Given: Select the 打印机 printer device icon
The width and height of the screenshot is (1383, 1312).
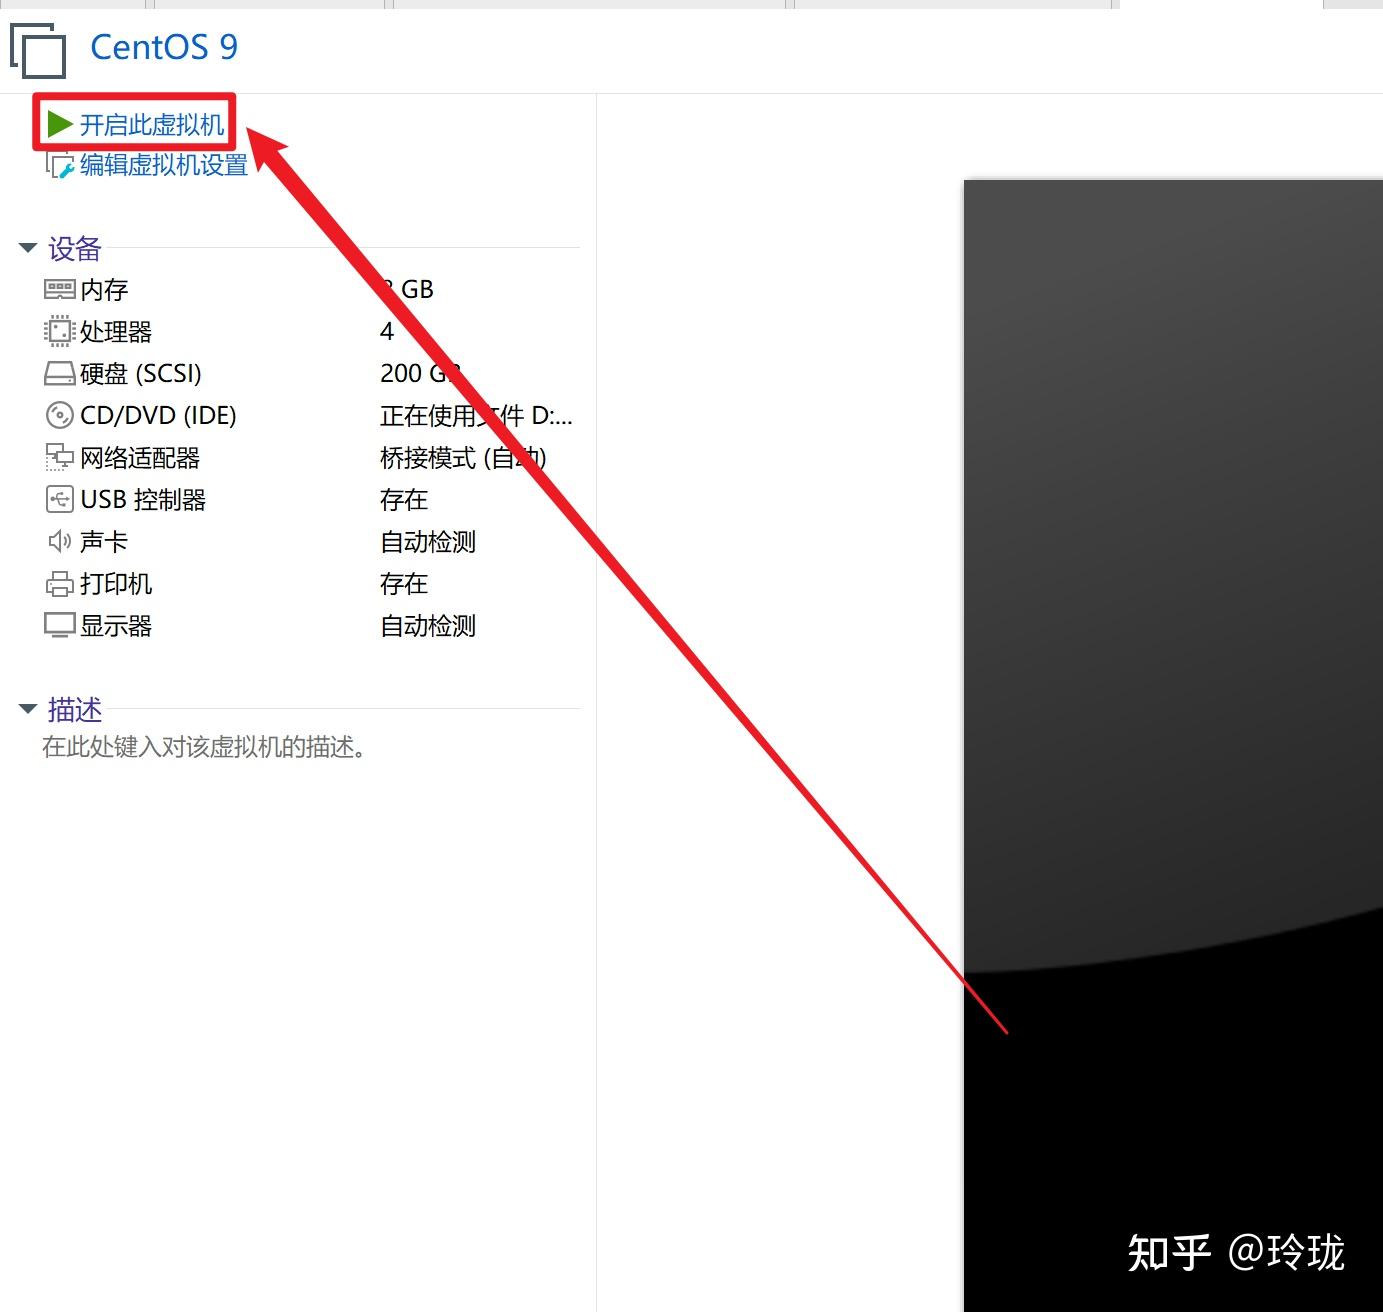Looking at the screenshot, I should [61, 583].
